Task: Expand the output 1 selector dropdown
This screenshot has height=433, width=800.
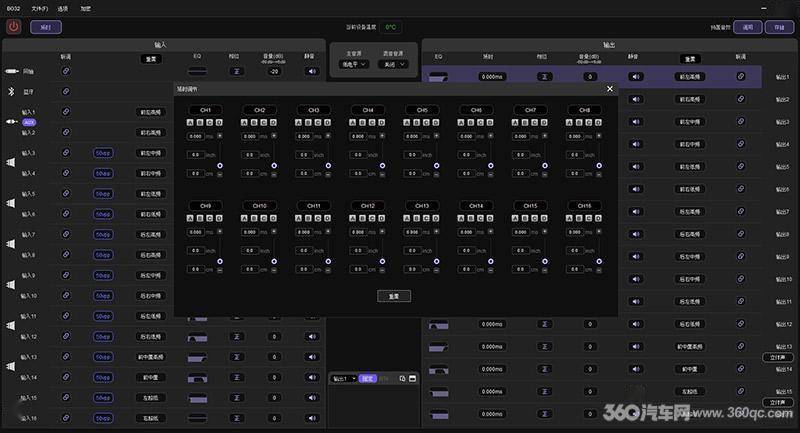Action: [344, 378]
